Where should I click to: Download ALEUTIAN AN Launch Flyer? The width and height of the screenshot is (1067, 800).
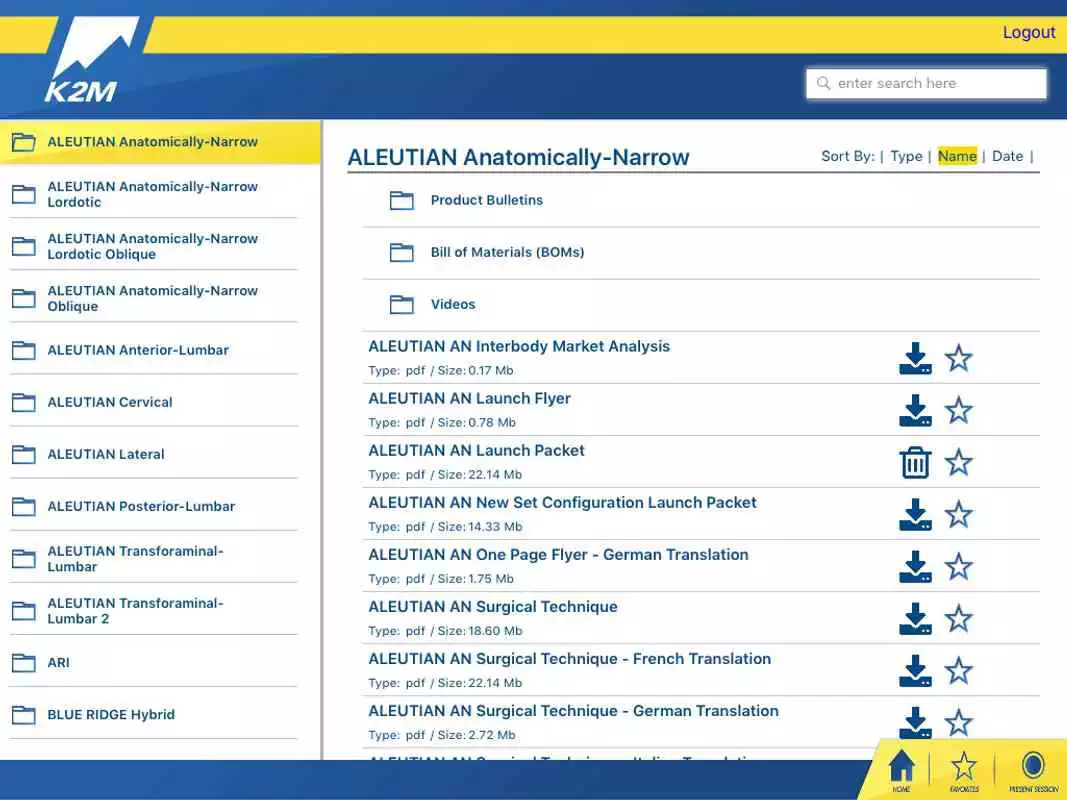point(915,411)
